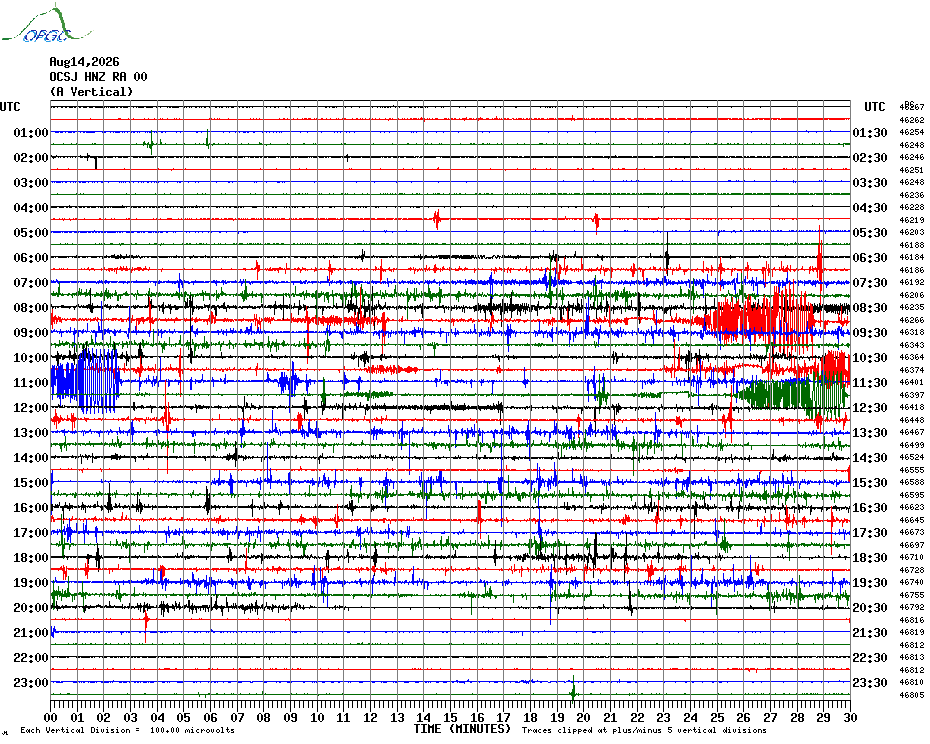Viewport: 930px width, 744px height.
Task: Click the 15:30 half-hour label
Action: click(x=870, y=482)
